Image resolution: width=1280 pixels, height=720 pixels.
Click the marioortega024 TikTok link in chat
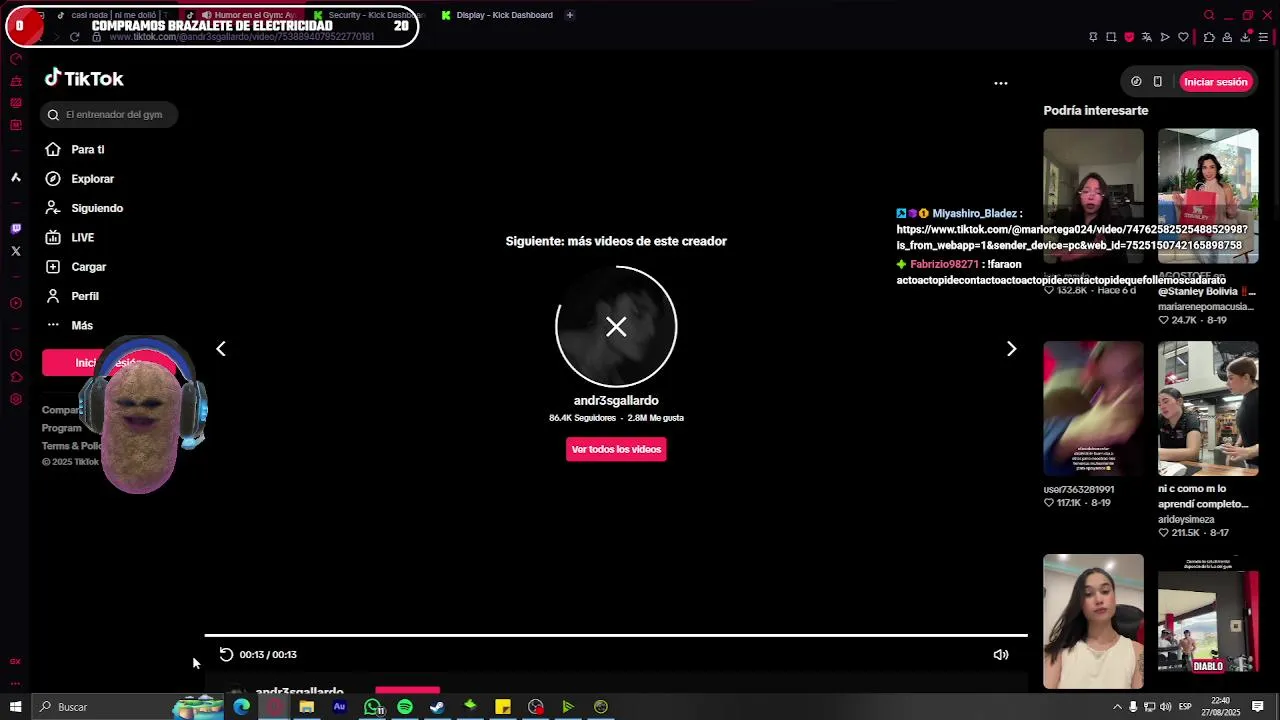(x=1072, y=237)
